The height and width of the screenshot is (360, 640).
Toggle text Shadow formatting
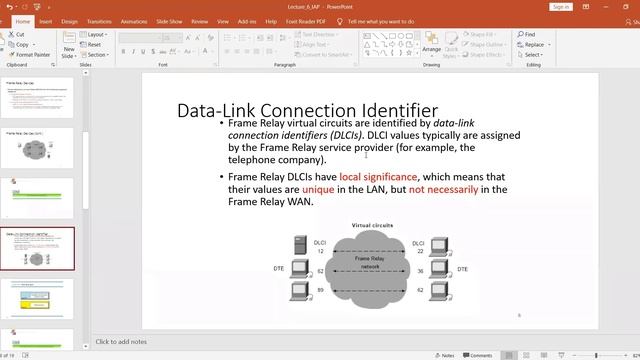click(x=153, y=51)
